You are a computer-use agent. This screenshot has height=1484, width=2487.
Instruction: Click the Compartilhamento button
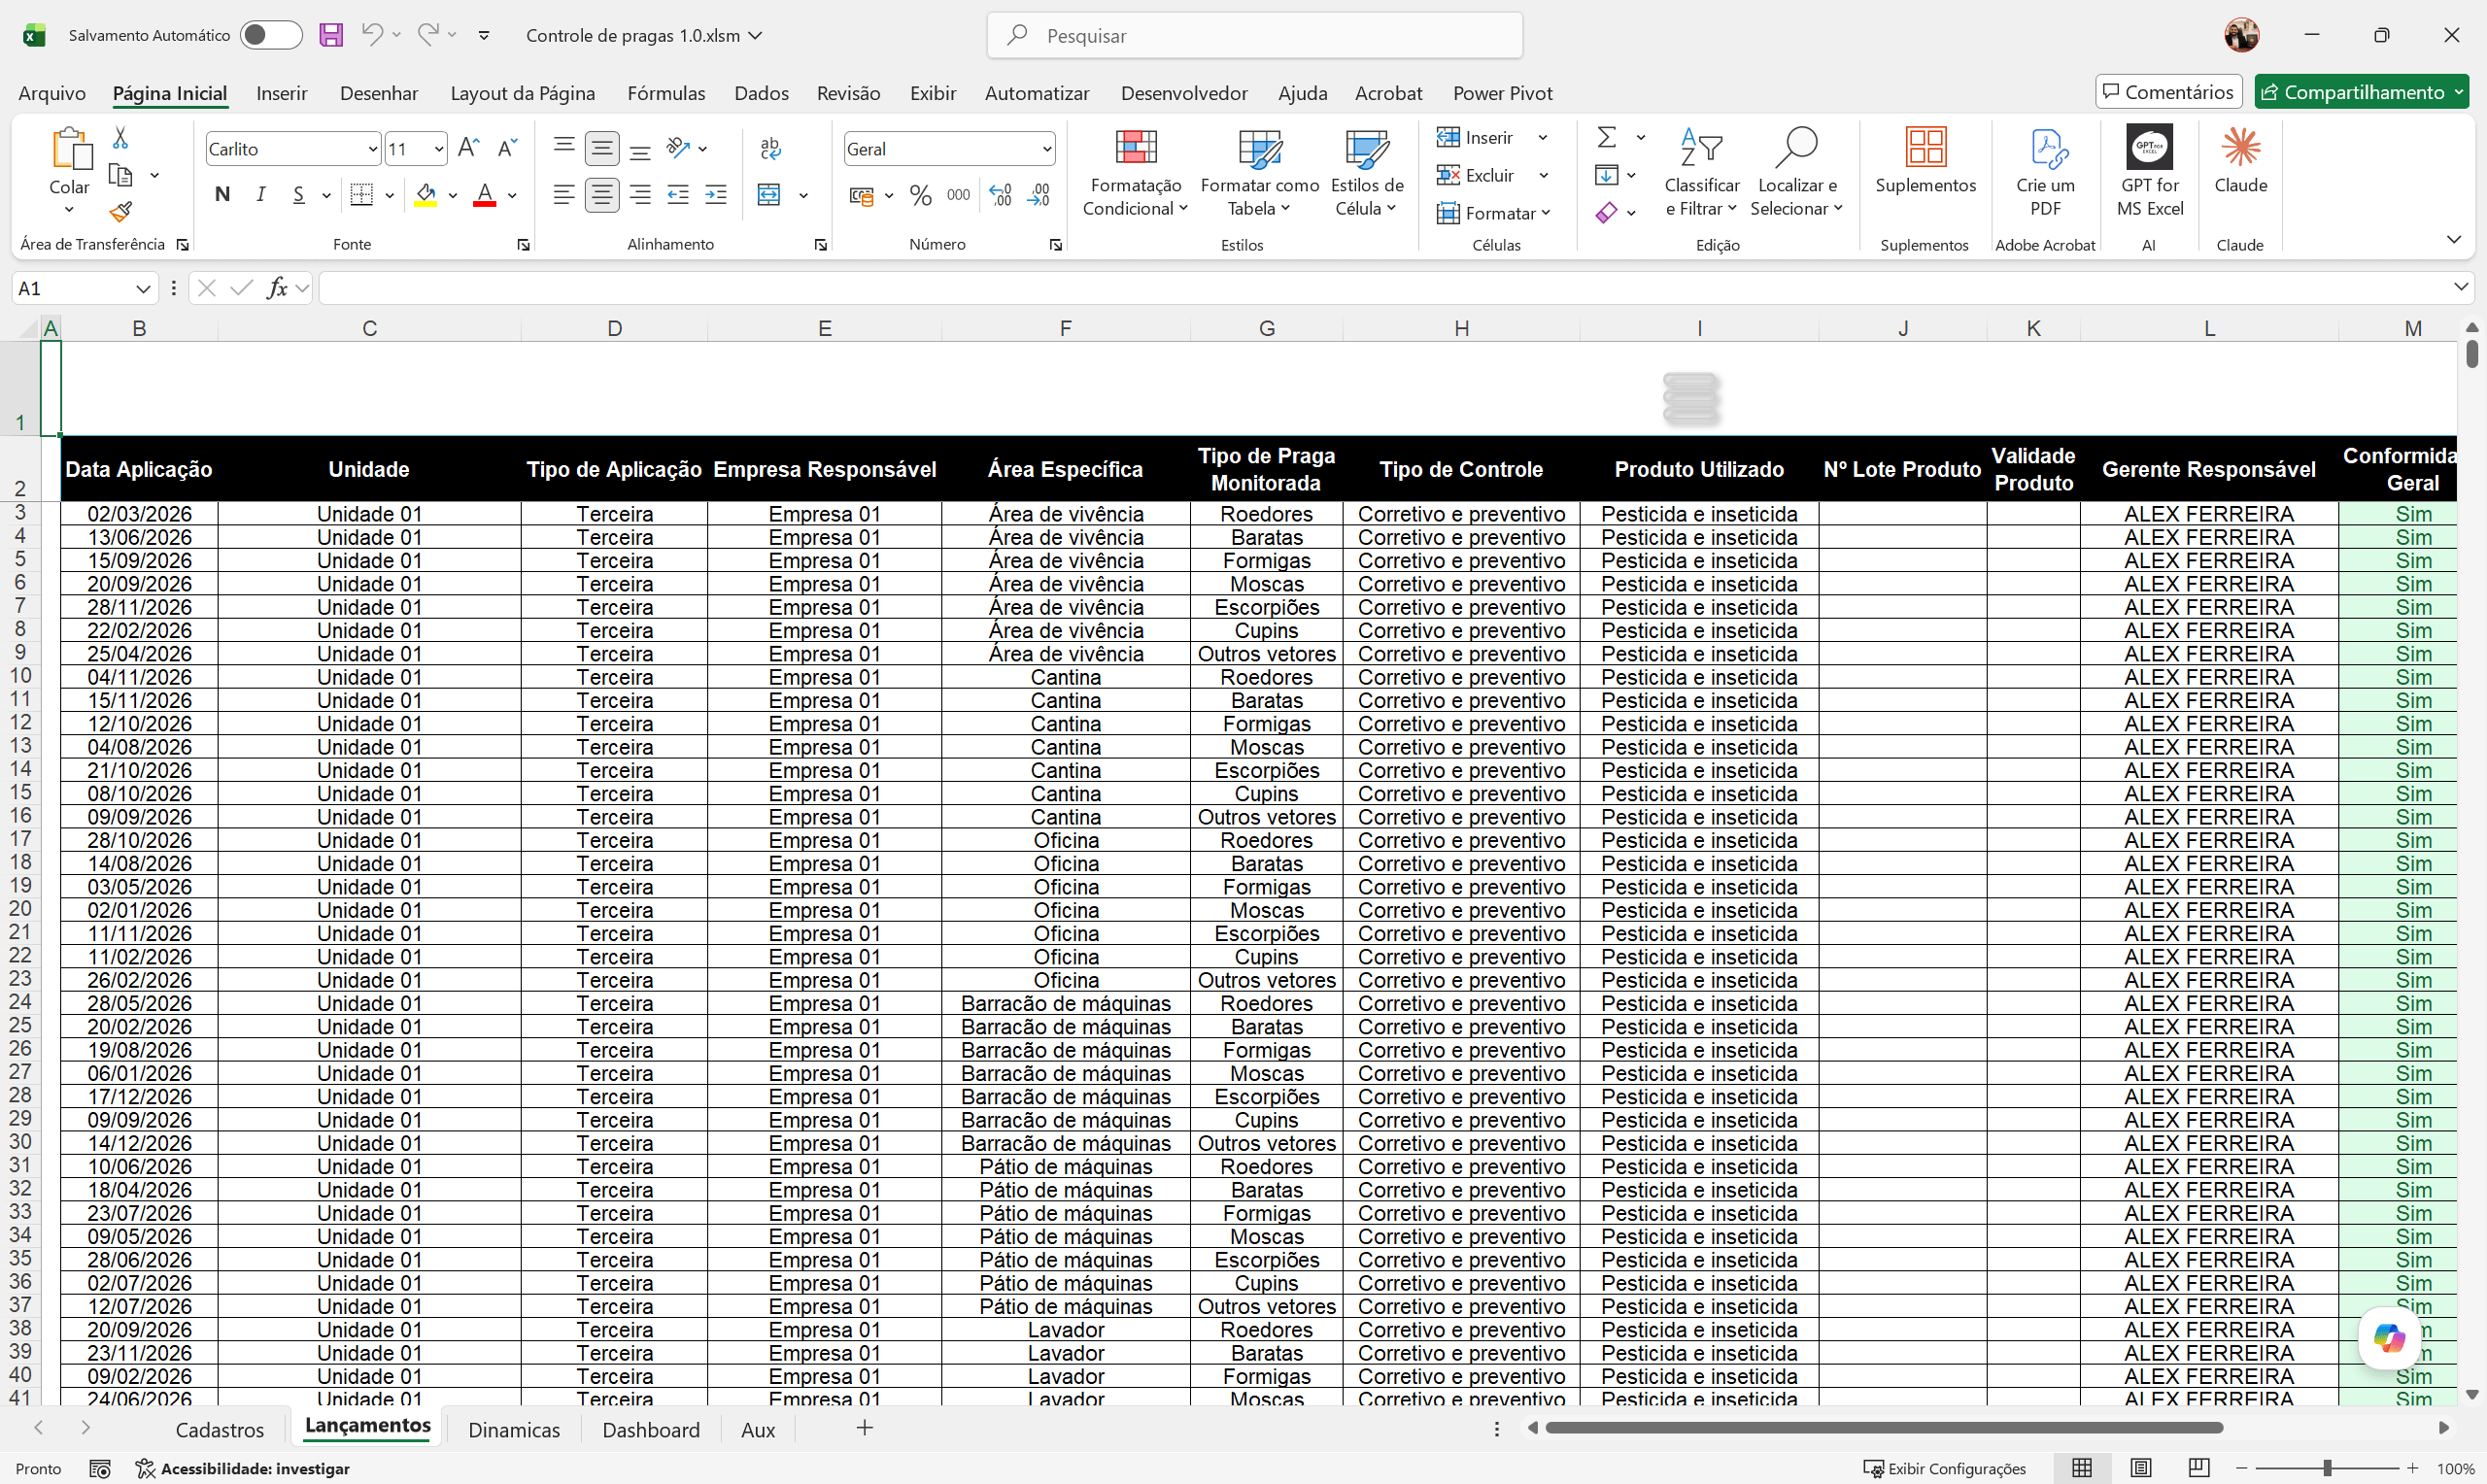click(2361, 92)
